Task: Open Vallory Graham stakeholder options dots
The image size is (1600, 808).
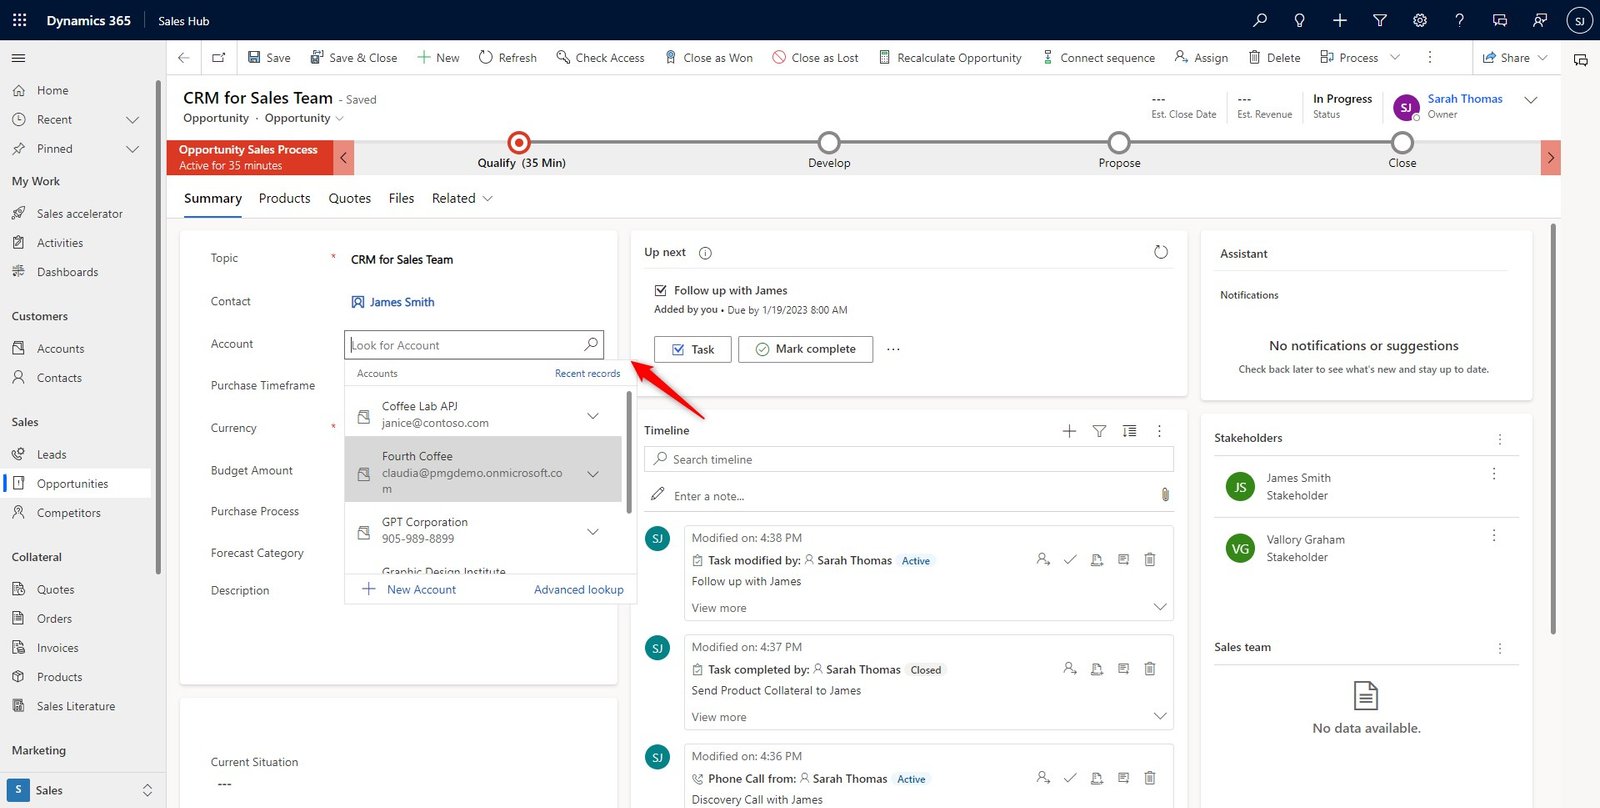Action: click(x=1494, y=536)
